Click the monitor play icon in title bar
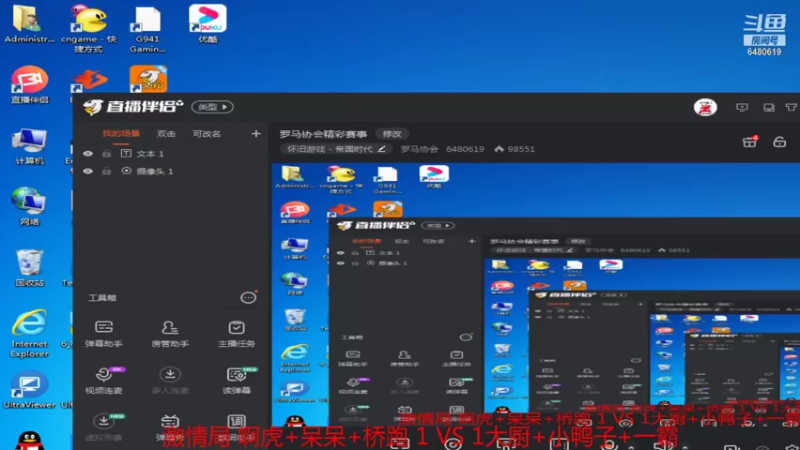This screenshot has height=450, width=800. pos(742,107)
